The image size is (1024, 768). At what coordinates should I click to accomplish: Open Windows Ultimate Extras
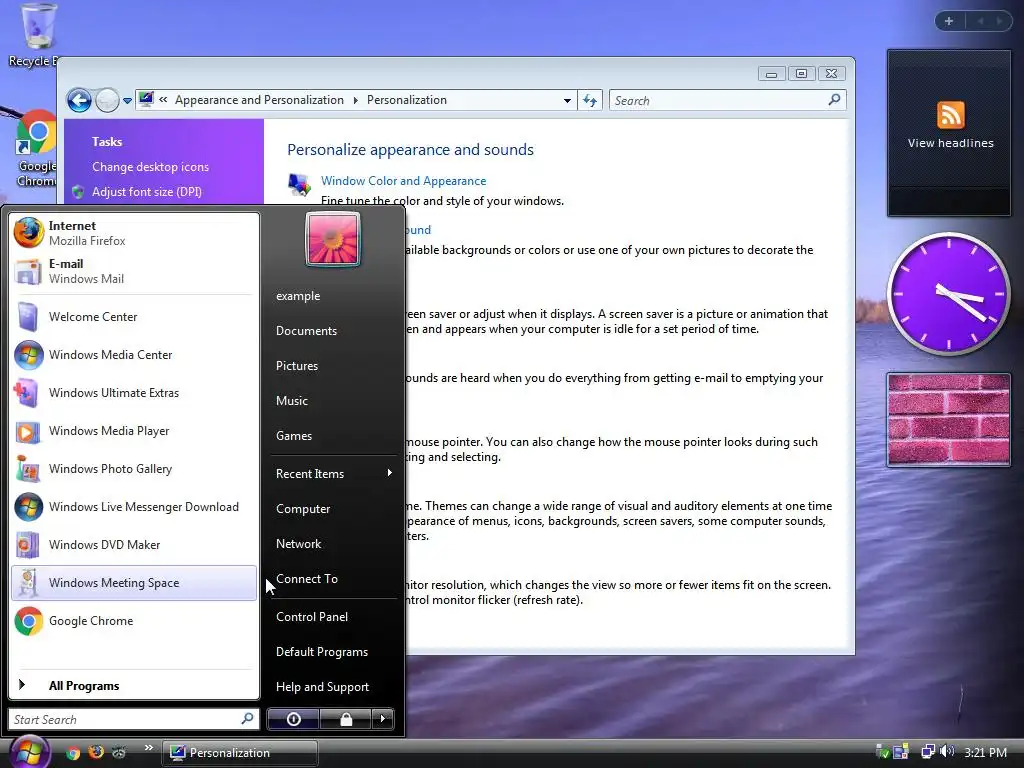[x=134, y=392]
